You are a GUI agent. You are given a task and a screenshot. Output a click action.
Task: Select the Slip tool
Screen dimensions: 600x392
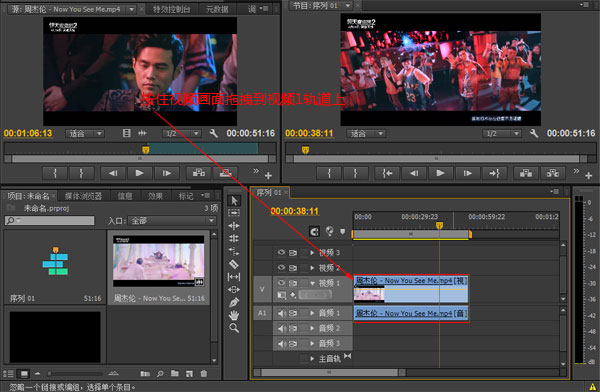[234, 277]
